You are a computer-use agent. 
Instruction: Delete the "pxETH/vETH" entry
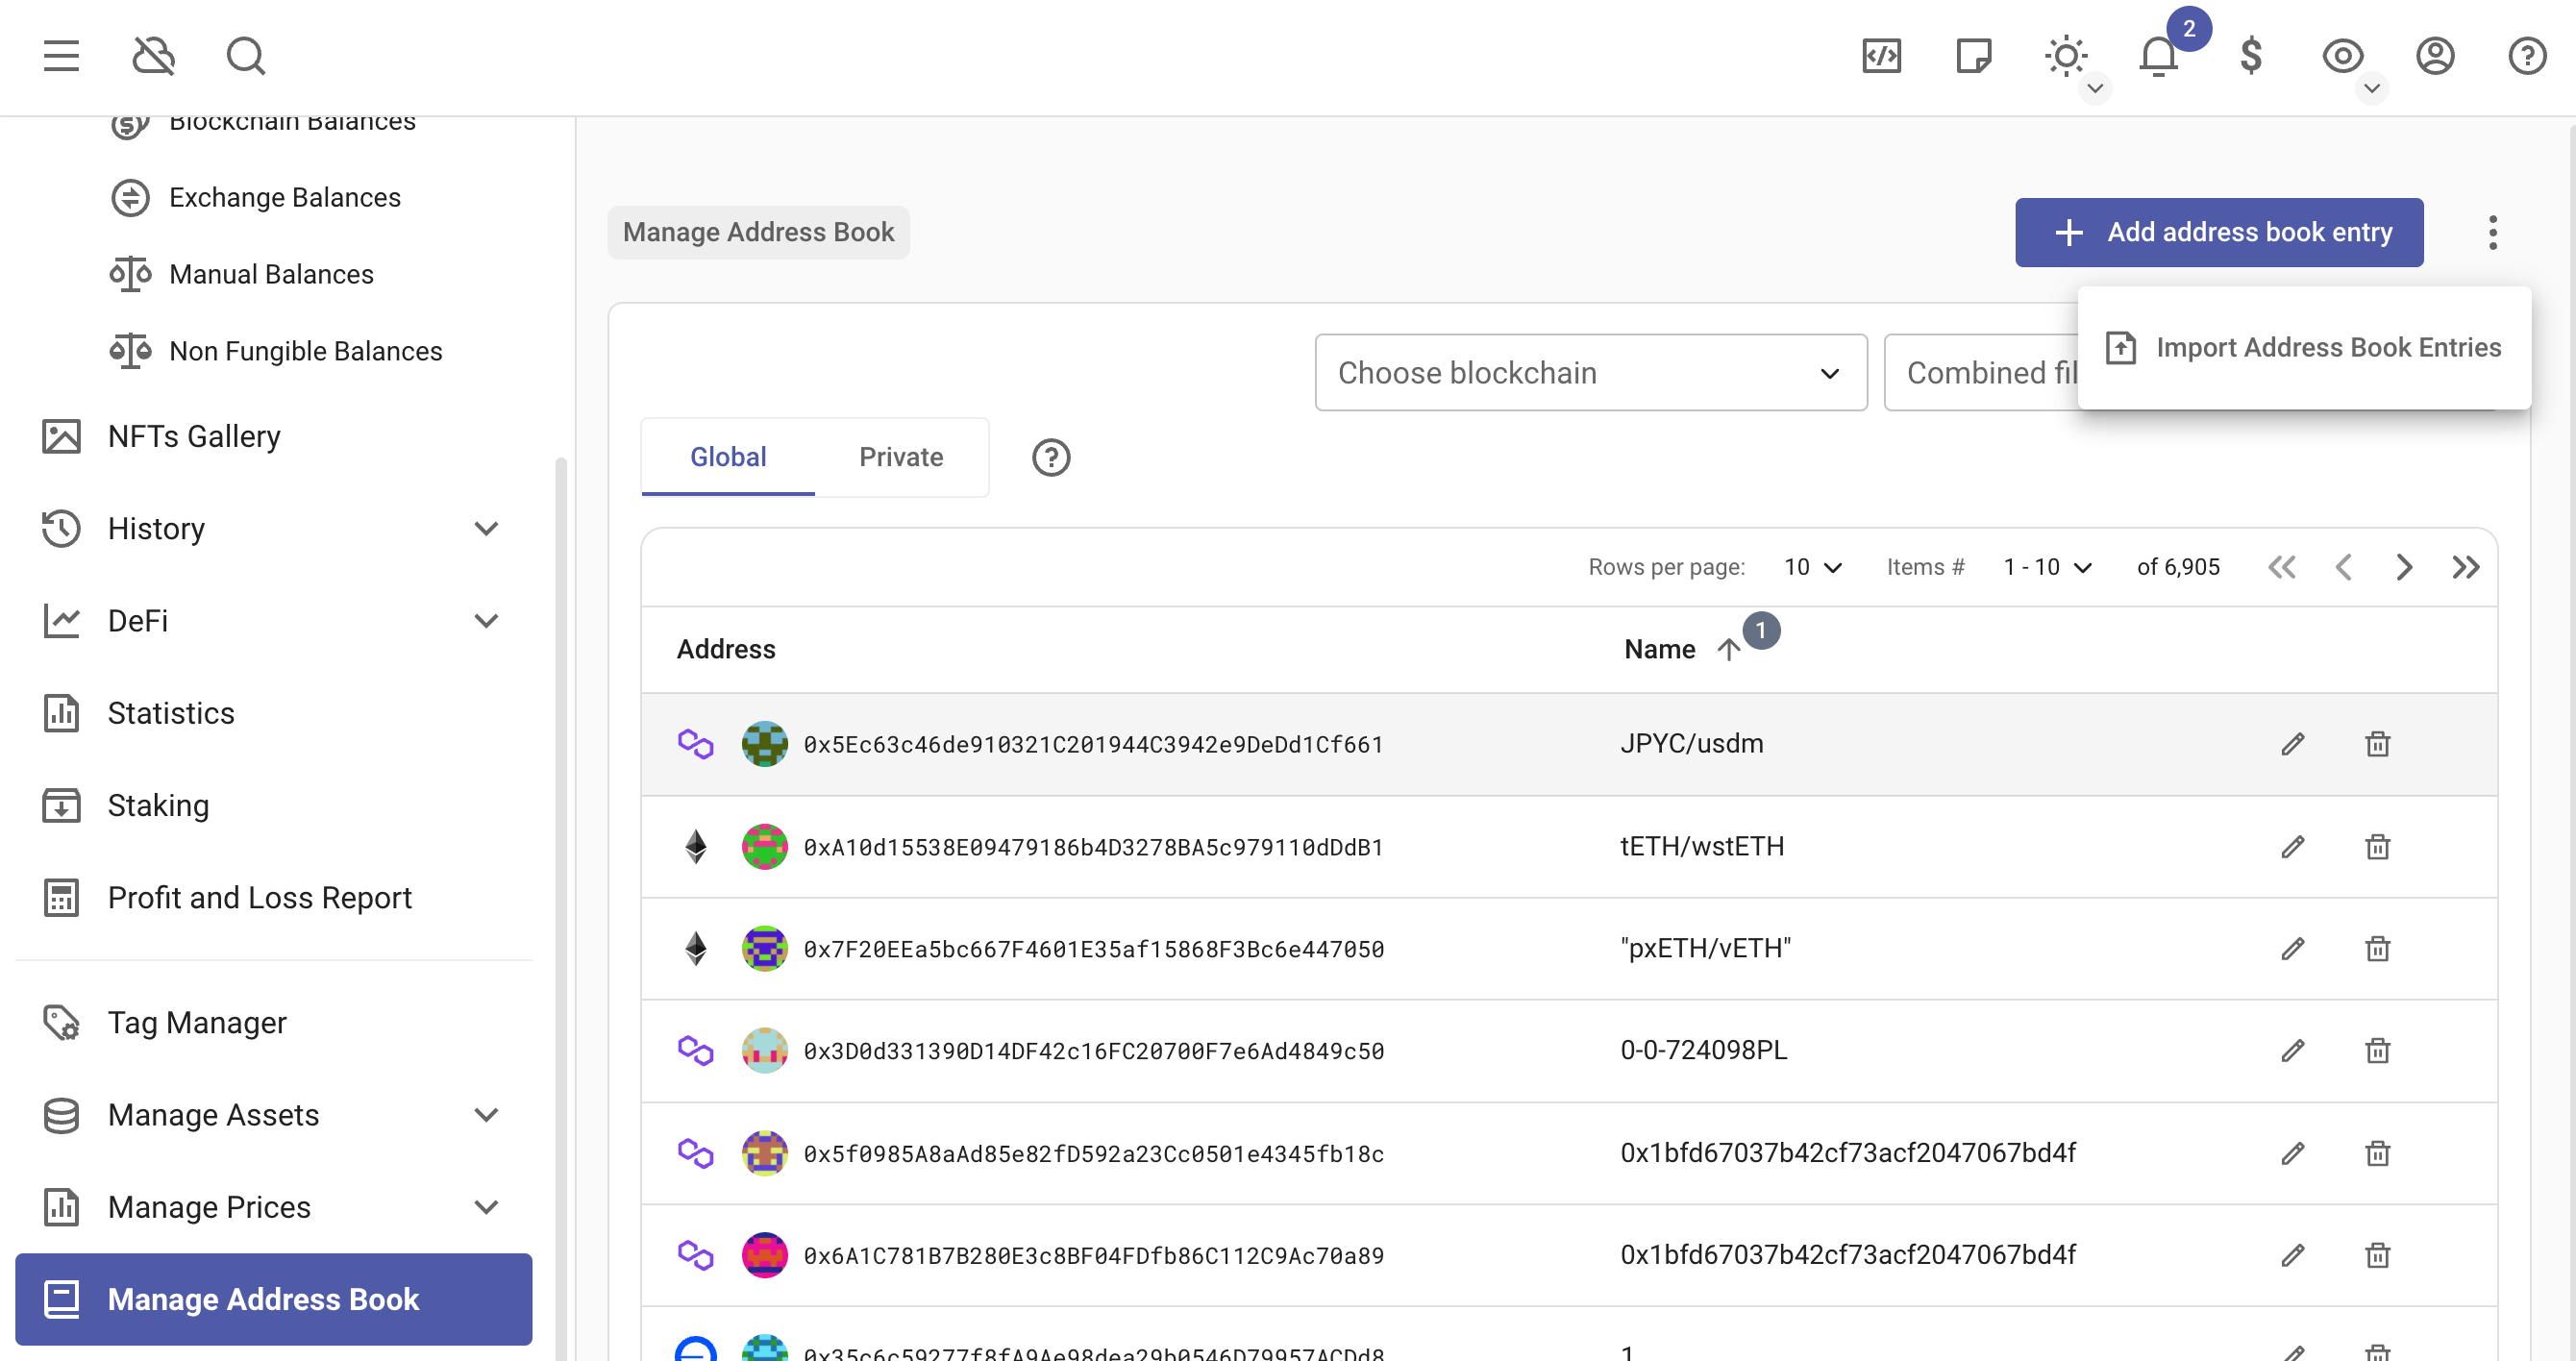click(x=2378, y=948)
